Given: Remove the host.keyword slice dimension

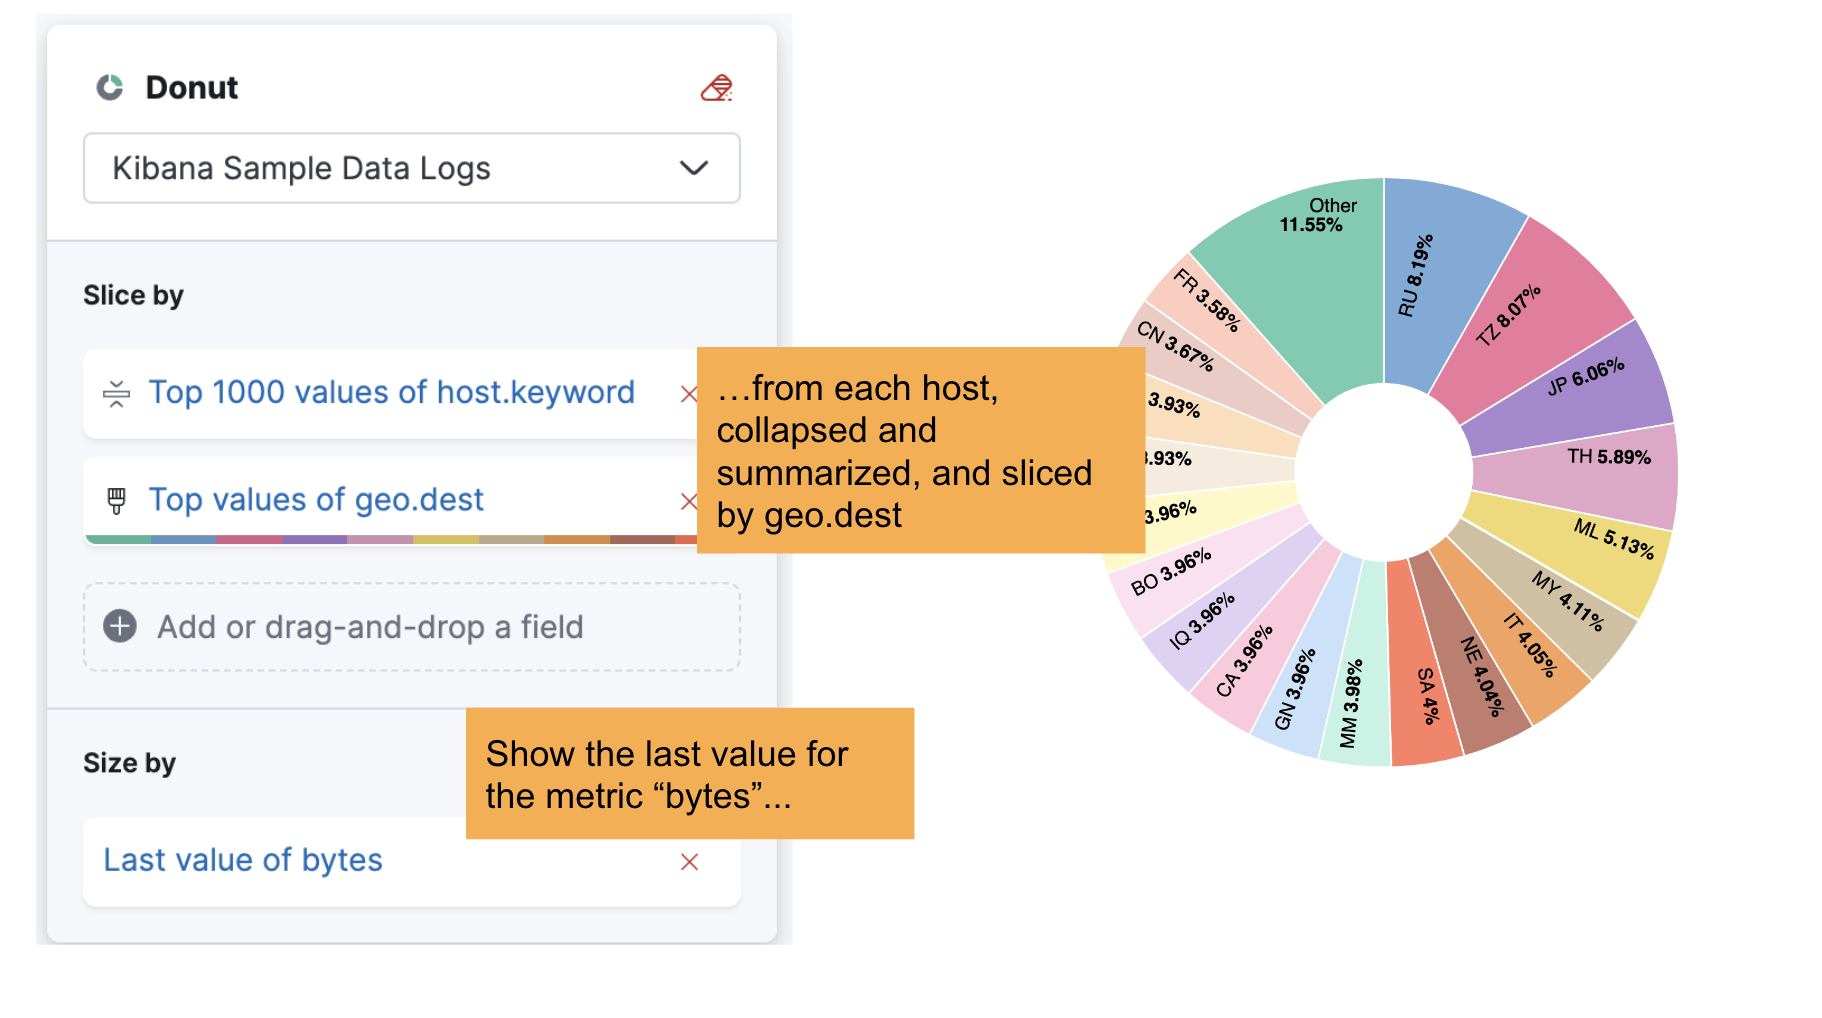Looking at the screenshot, I should 688,394.
